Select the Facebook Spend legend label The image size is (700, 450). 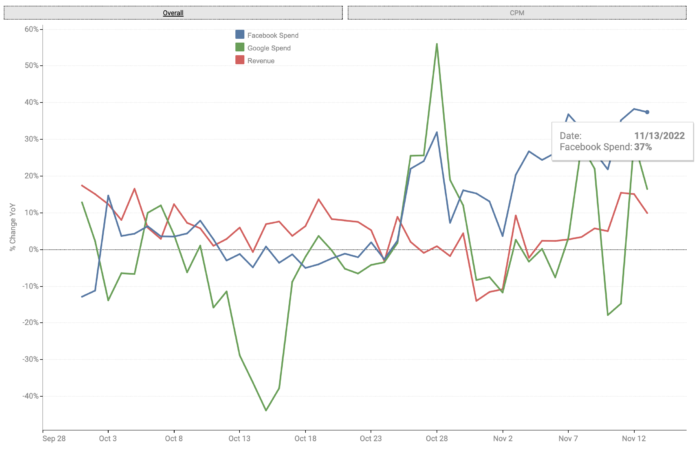[273, 35]
